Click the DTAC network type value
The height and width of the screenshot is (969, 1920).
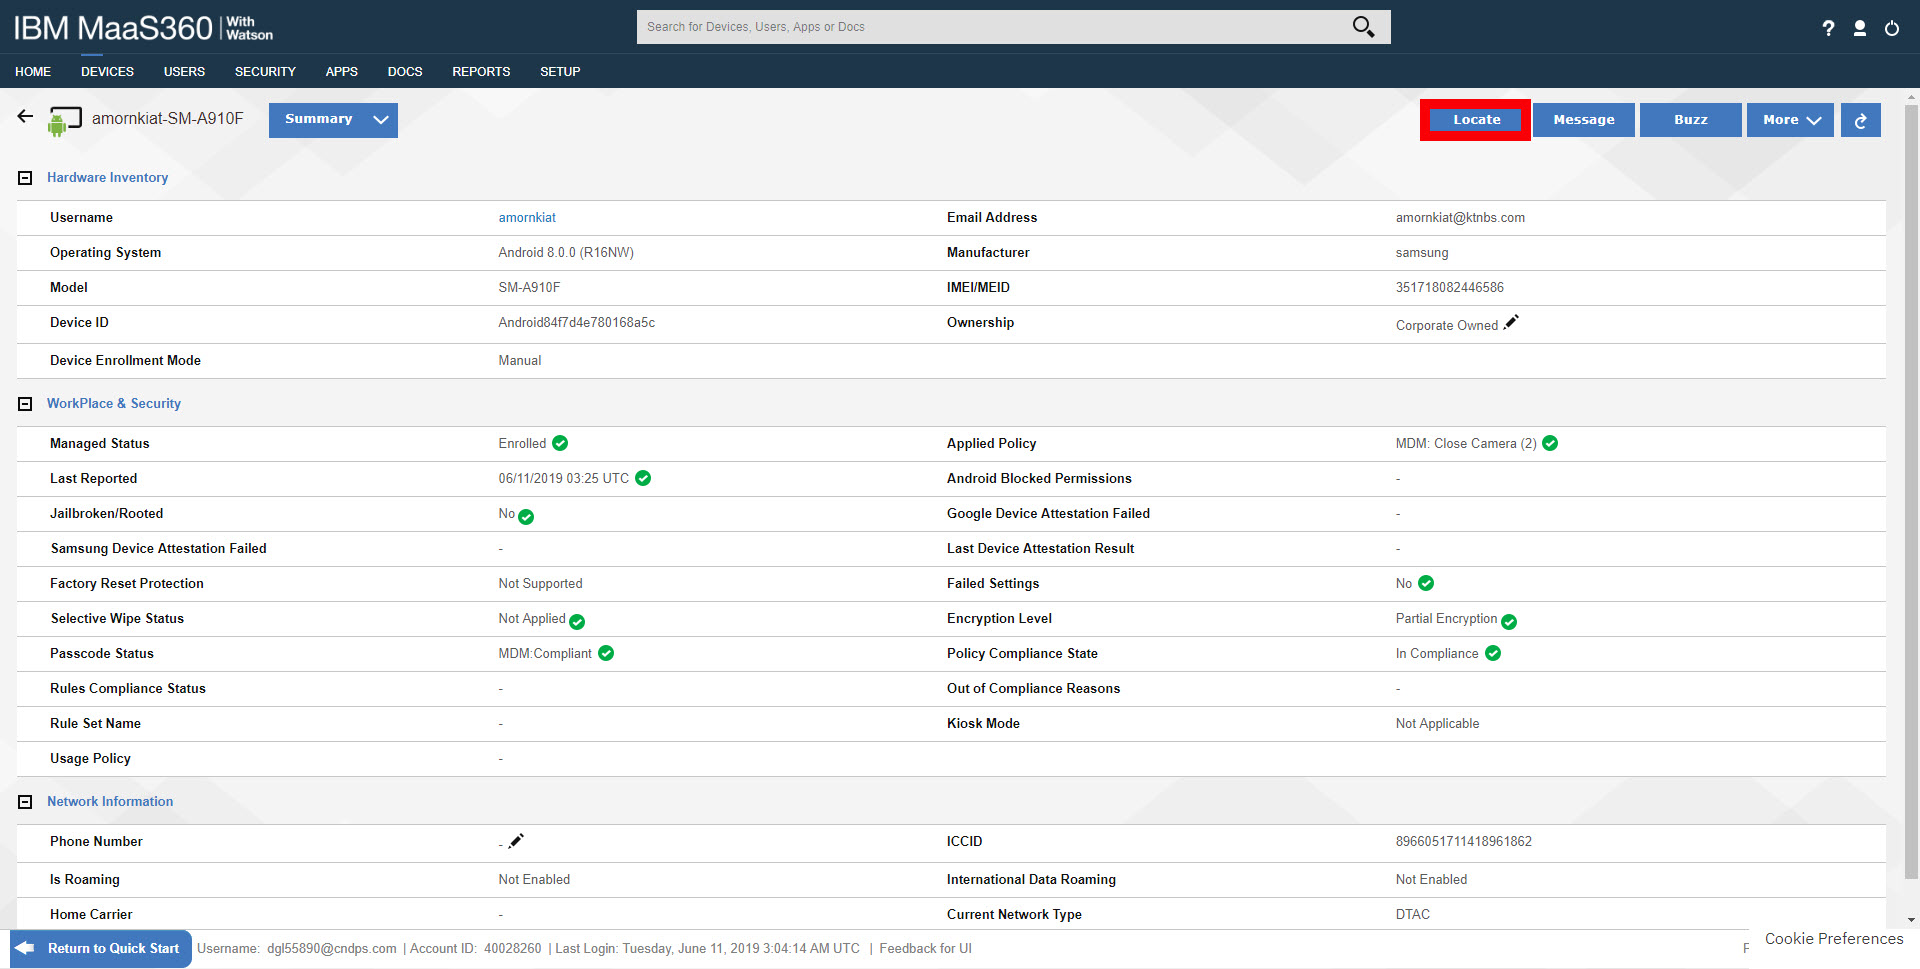coord(1412,914)
